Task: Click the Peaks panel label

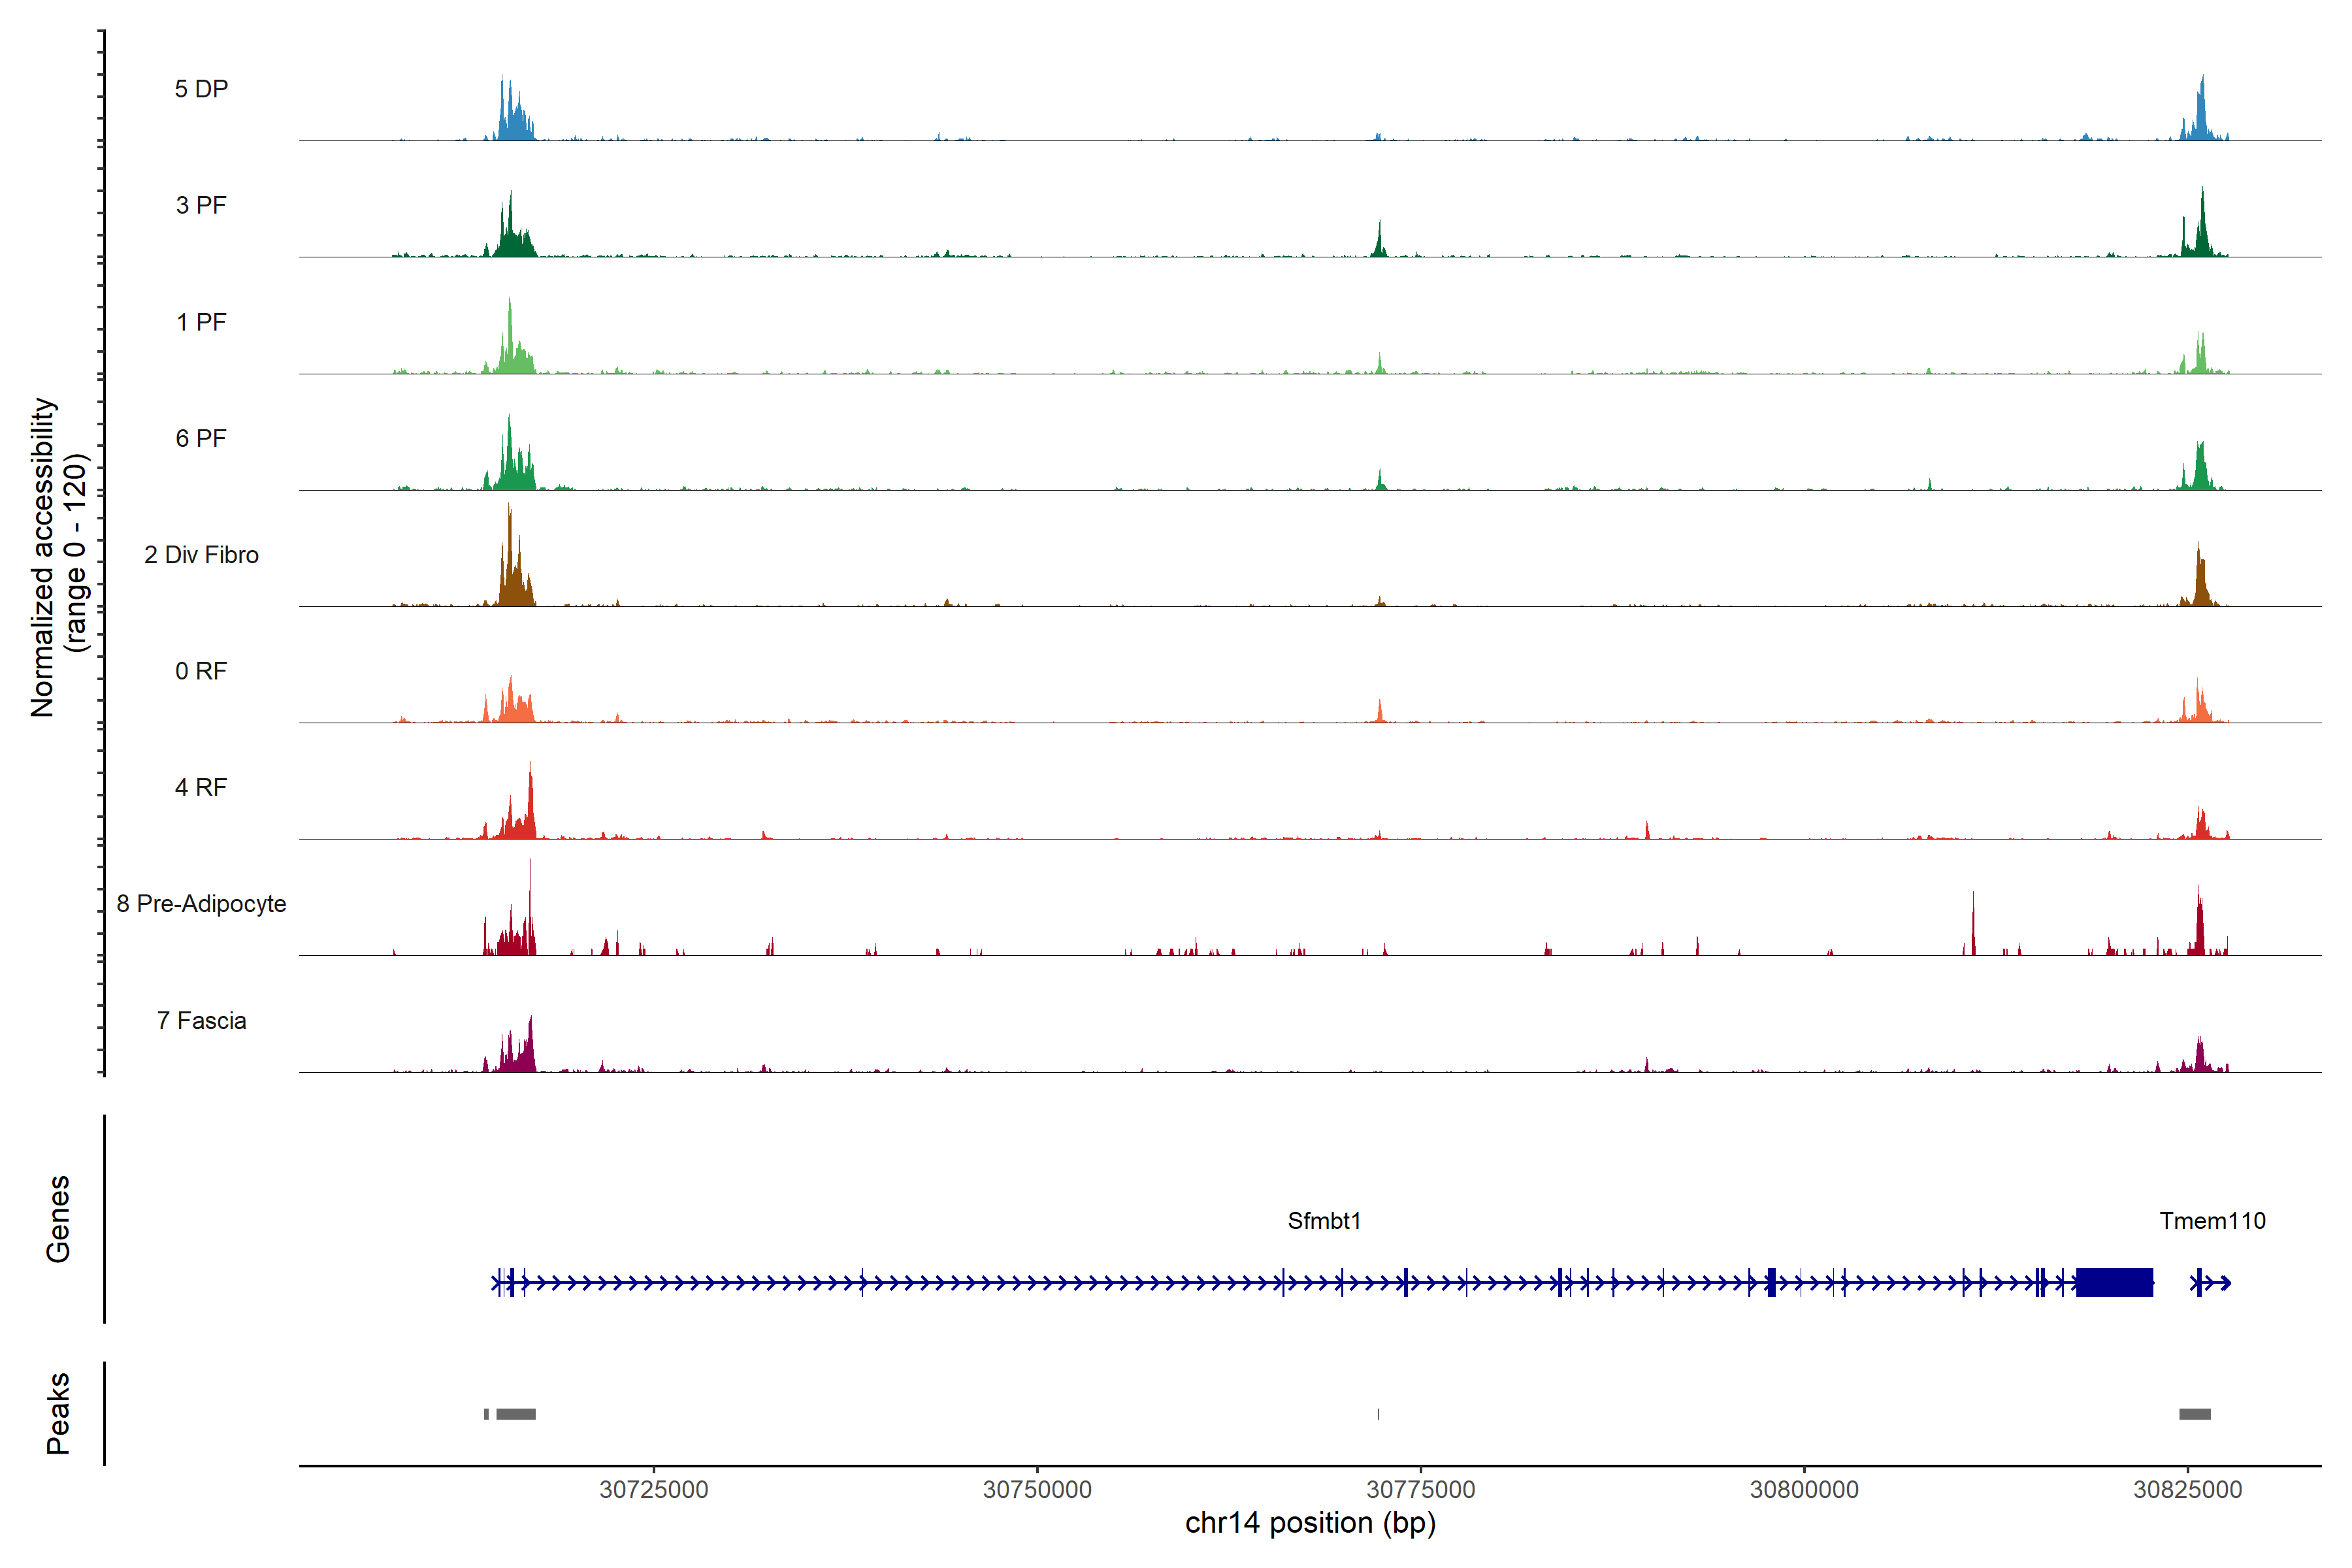Action: coord(58,1413)
